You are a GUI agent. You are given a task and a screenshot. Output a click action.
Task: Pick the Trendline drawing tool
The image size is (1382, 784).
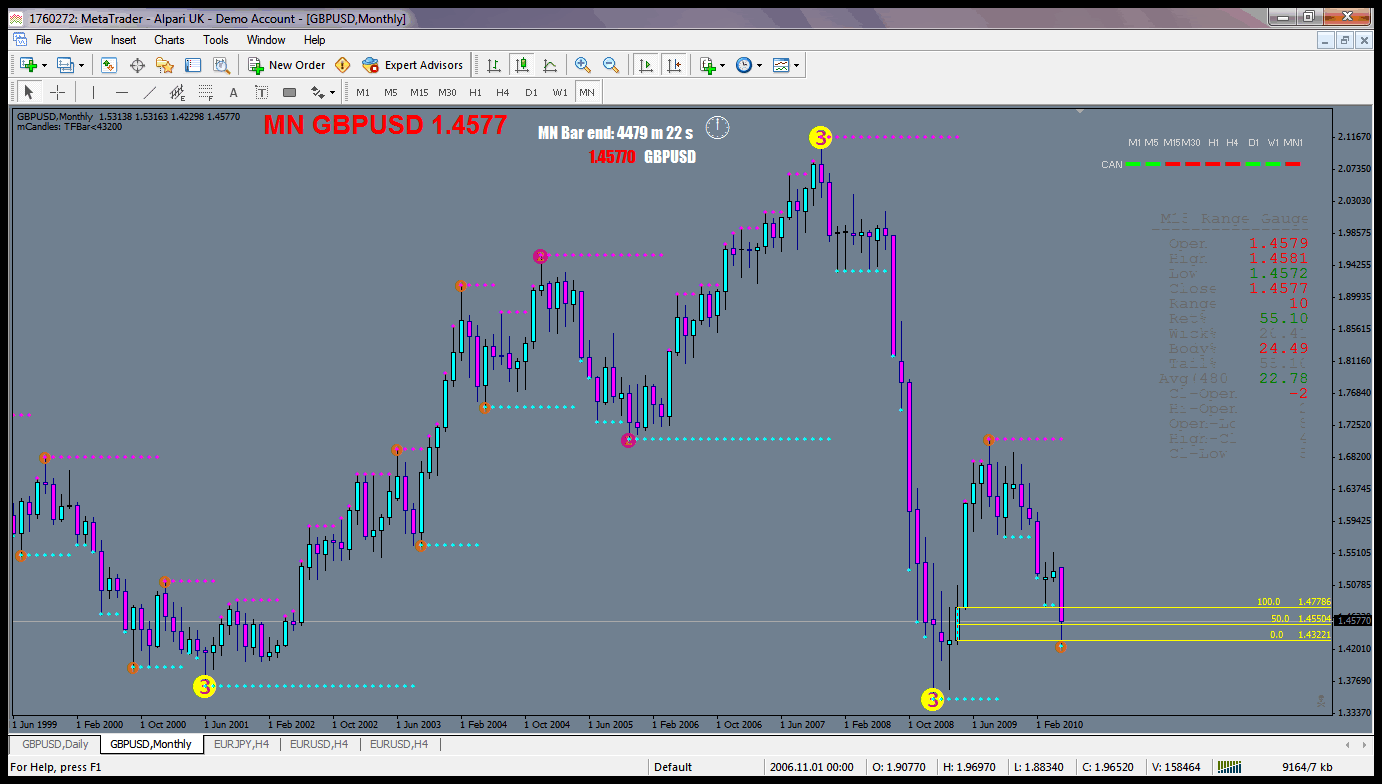point(150,92)
